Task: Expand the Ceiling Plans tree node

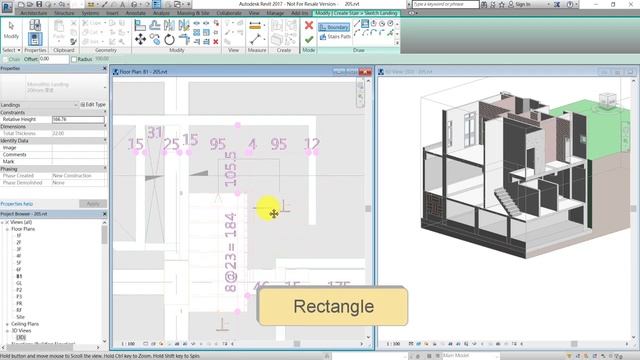Action: point(7,324)
